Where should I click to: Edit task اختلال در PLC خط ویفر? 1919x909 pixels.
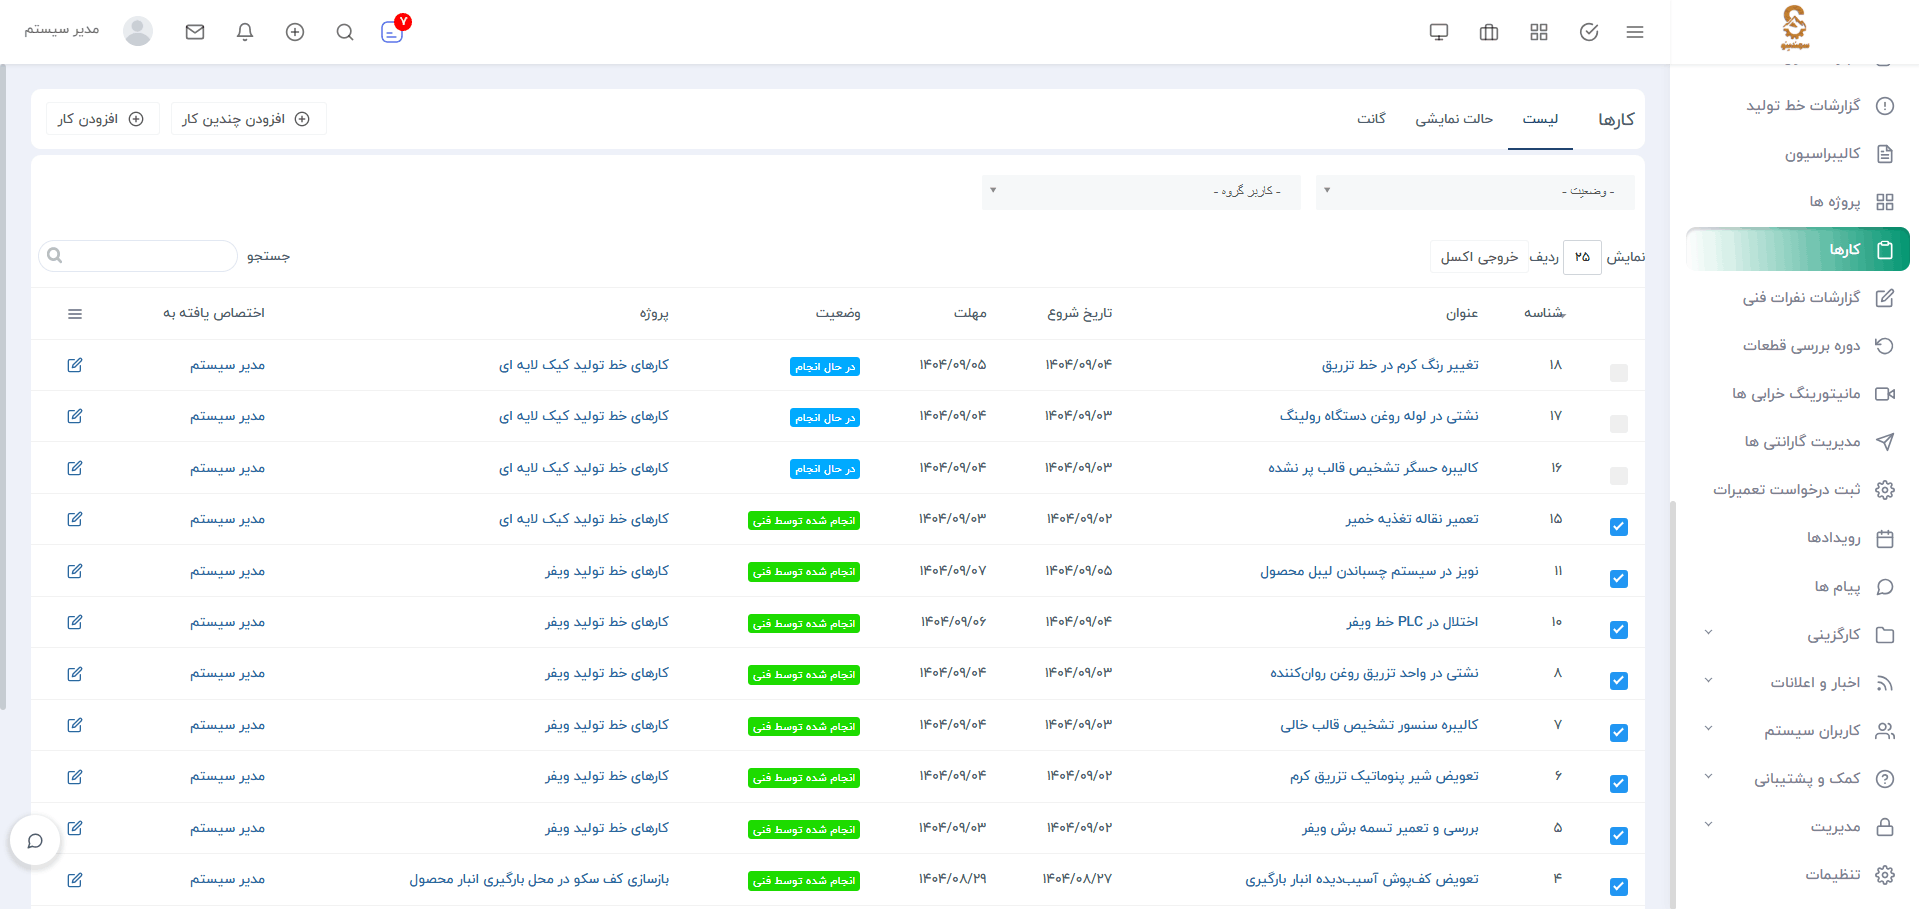coord(75,622)
